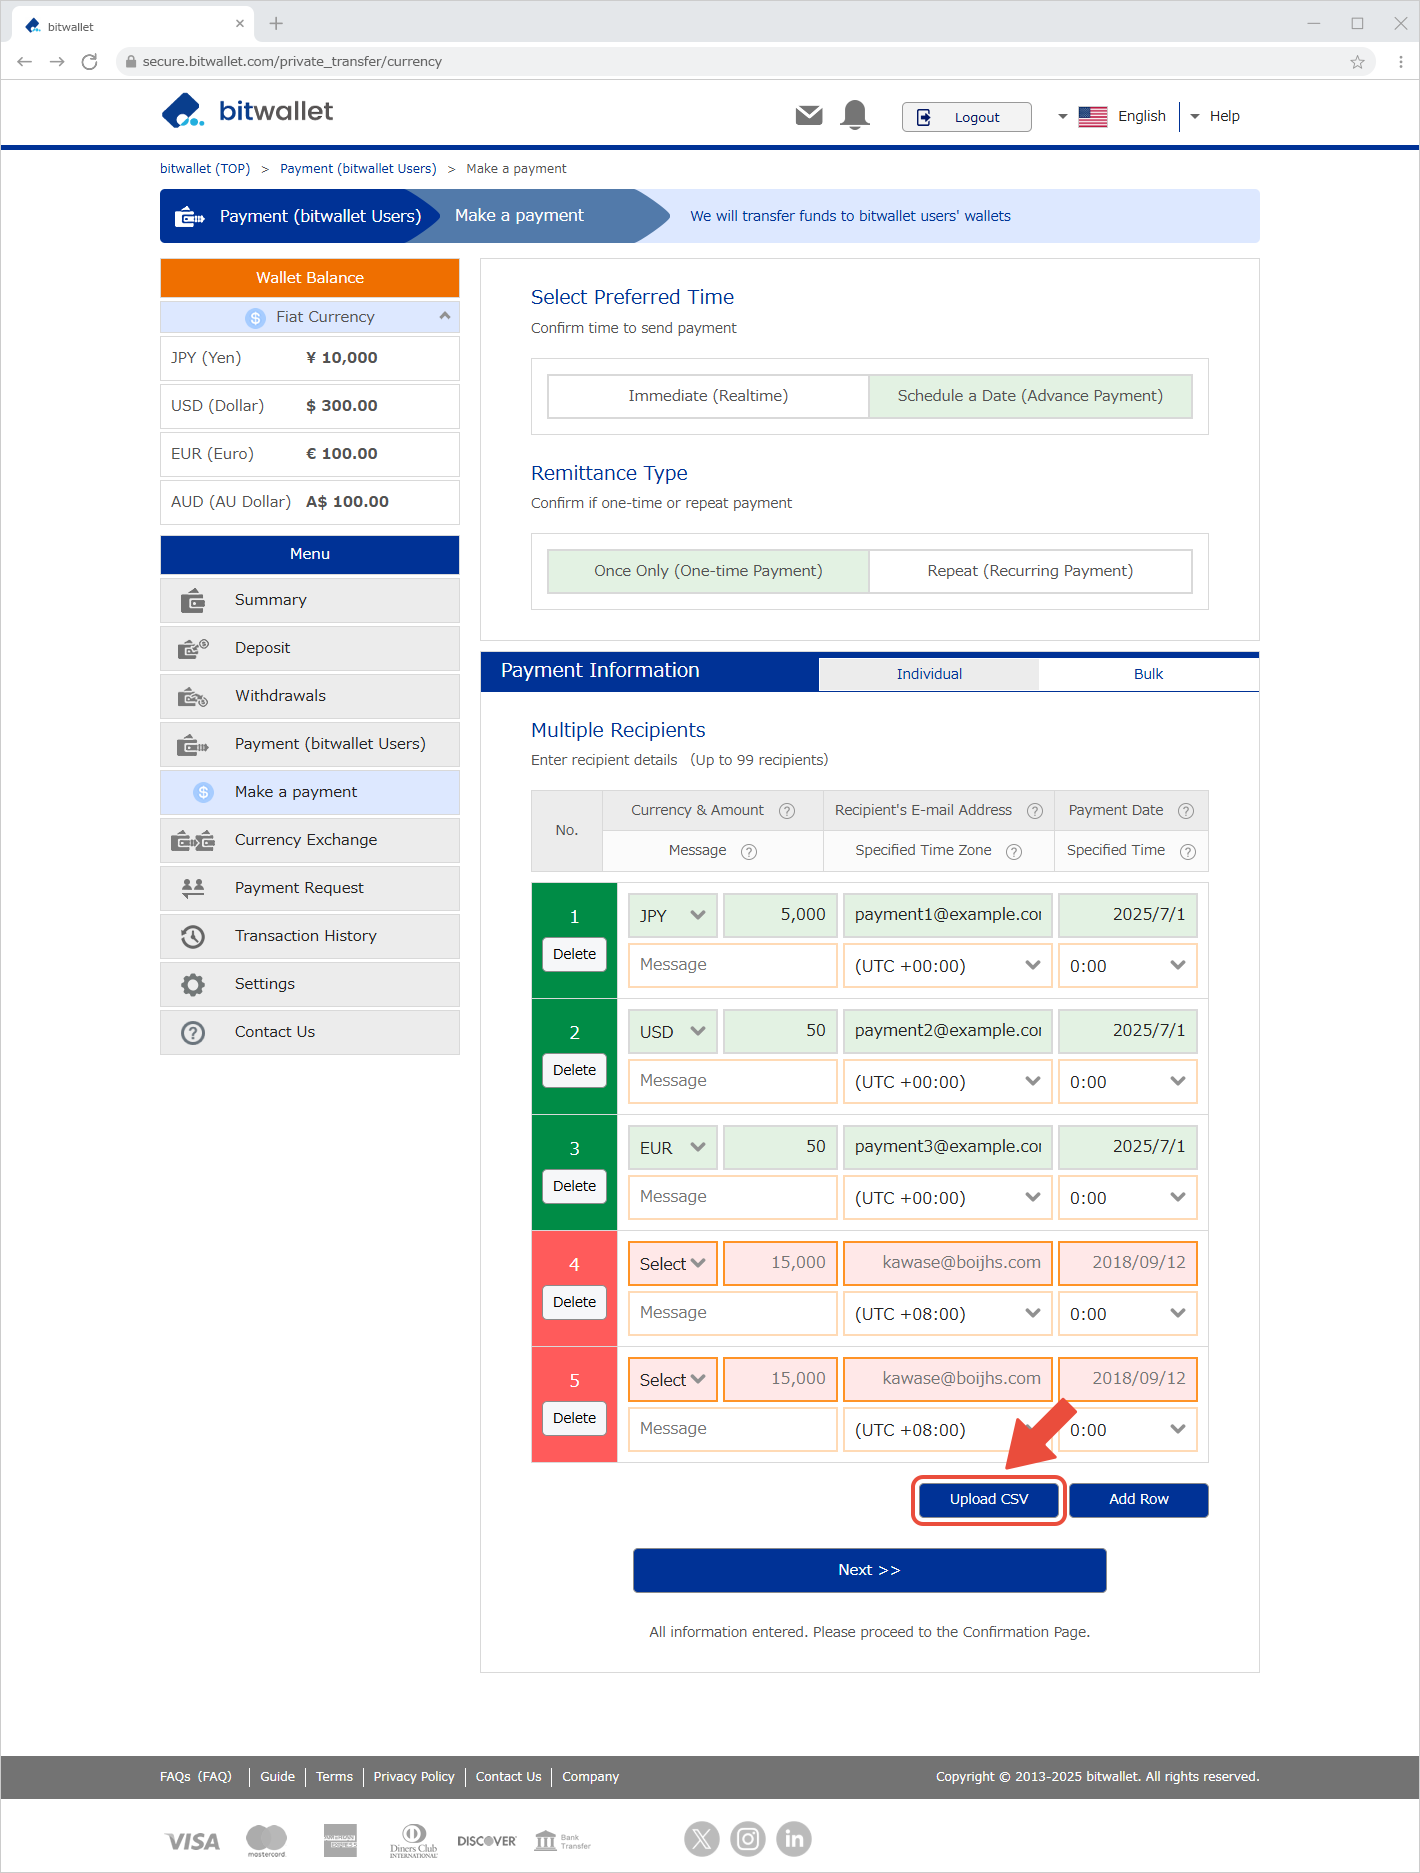Click Message field in row 1
The image size is (1420, 1873).
point(732,965)
